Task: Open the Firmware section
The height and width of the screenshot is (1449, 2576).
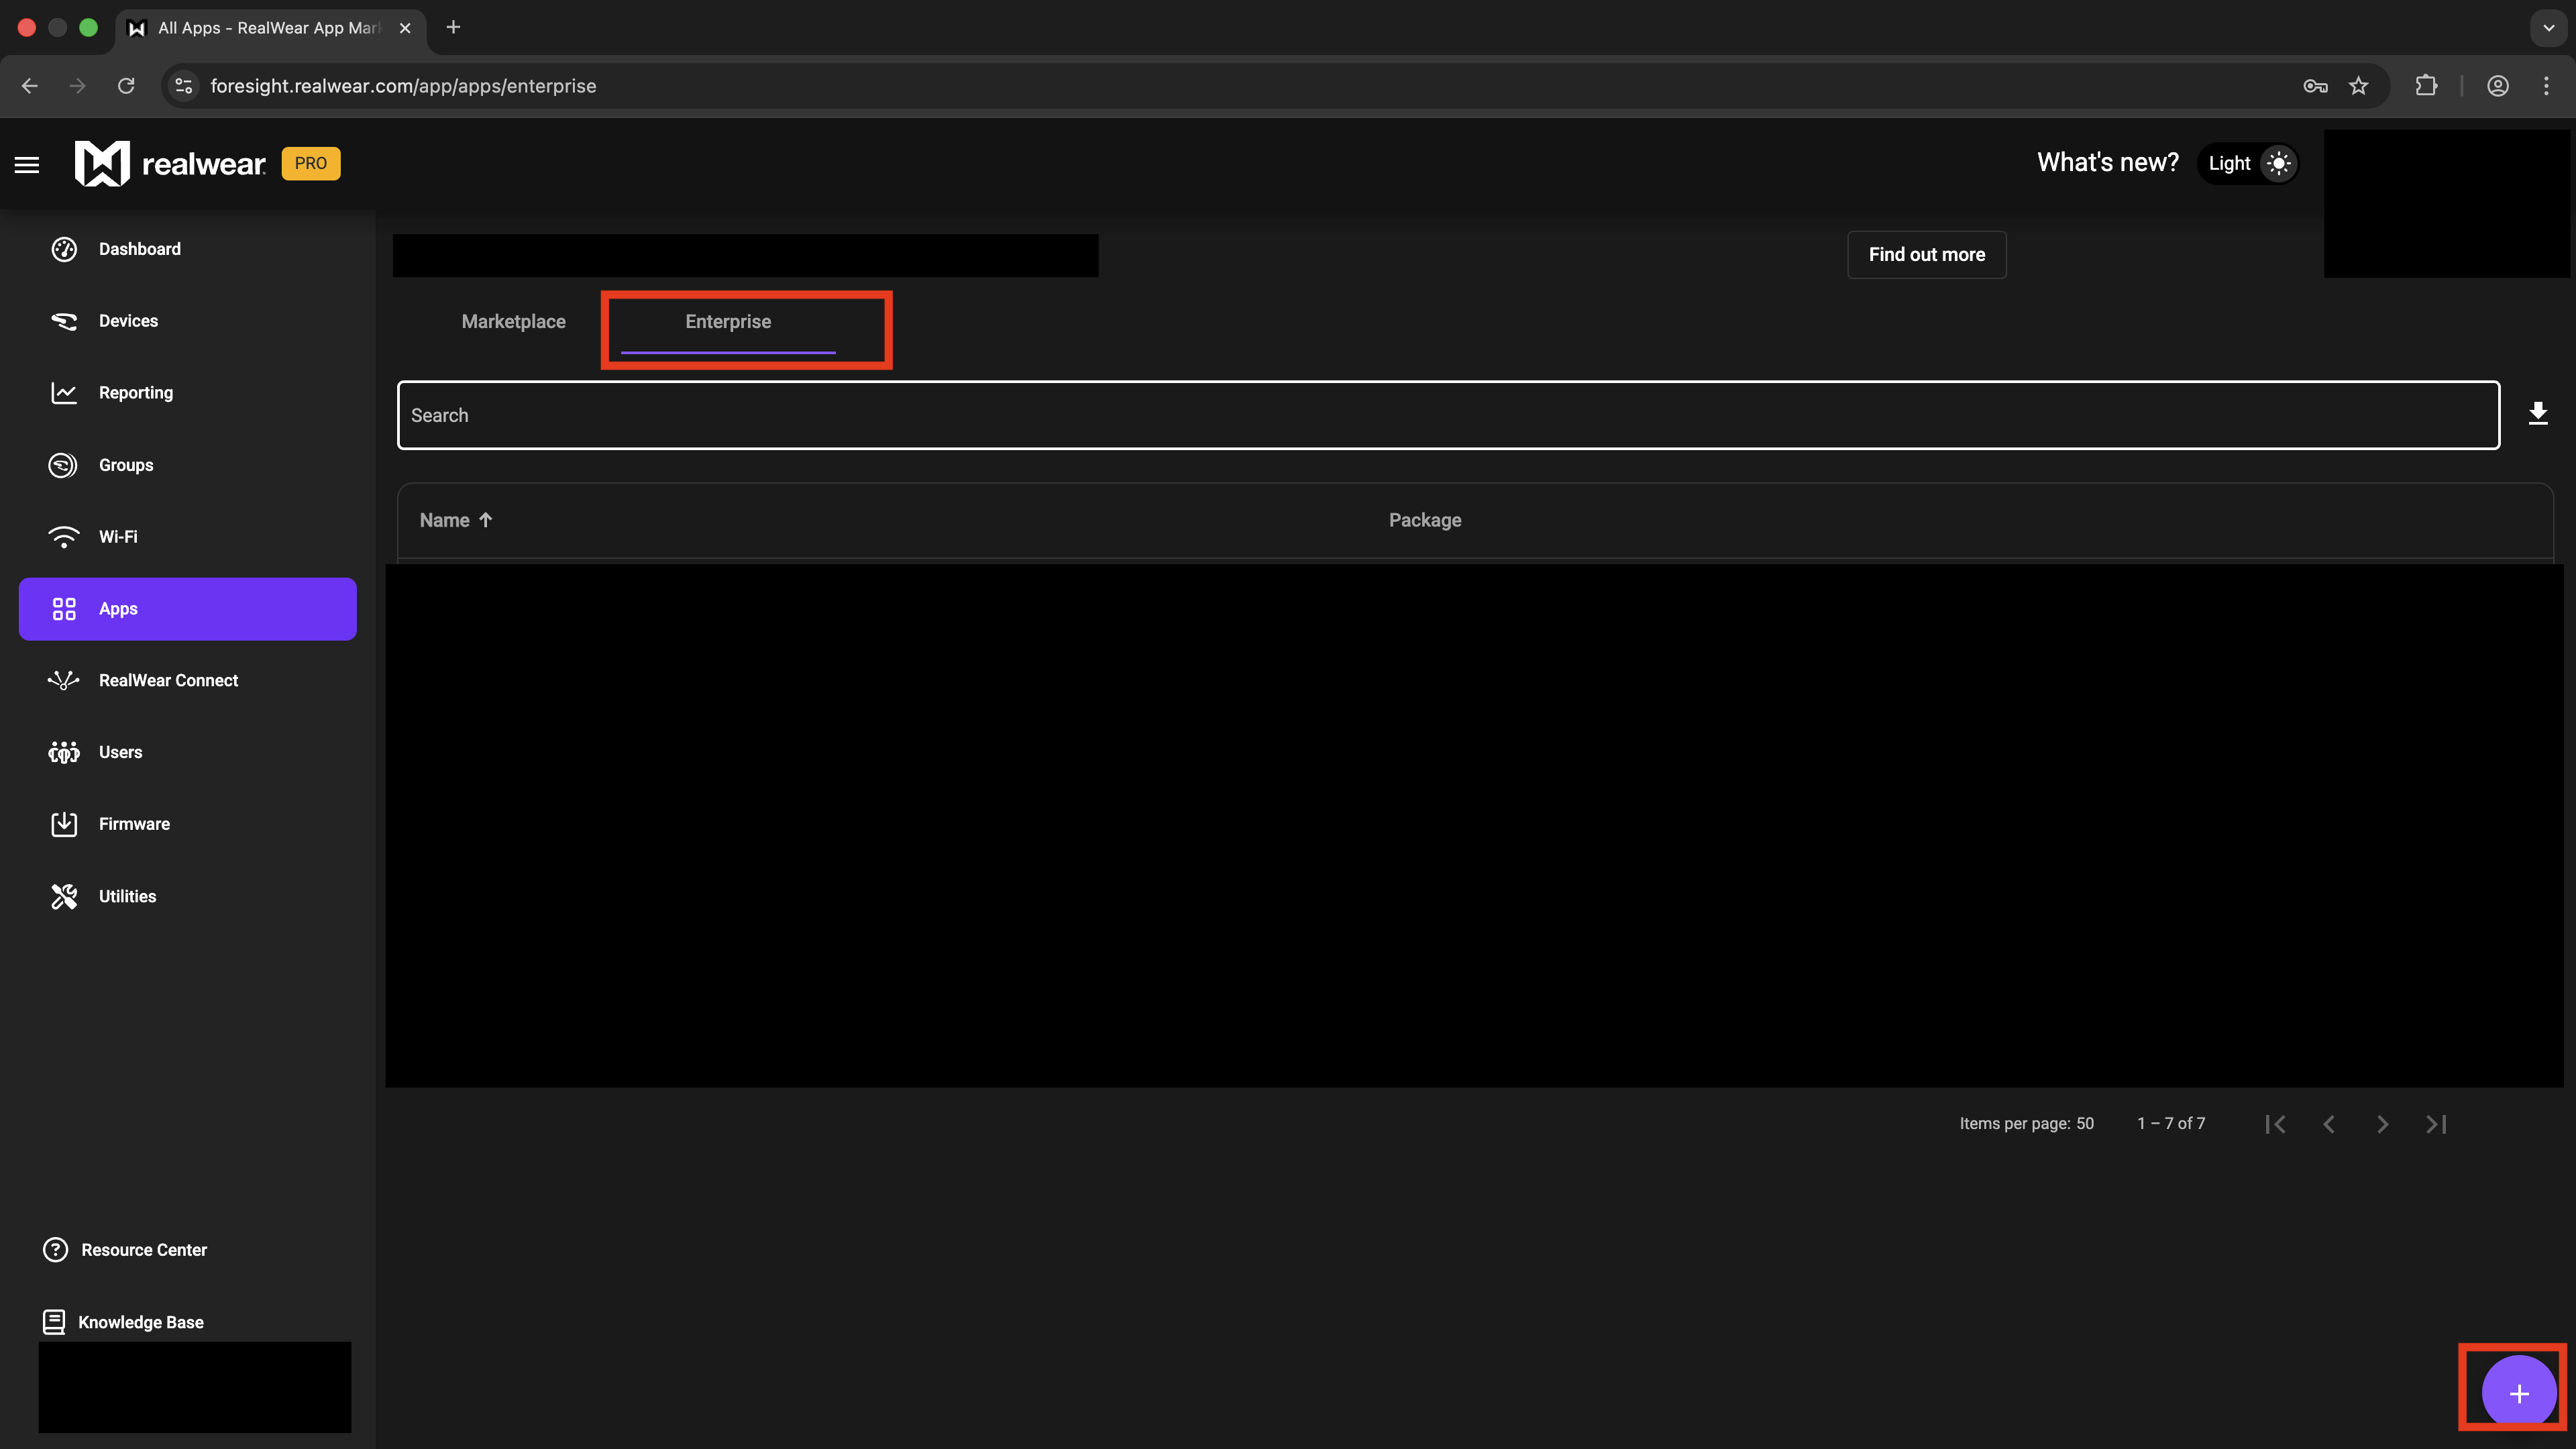Action: (x=187, y=824)
